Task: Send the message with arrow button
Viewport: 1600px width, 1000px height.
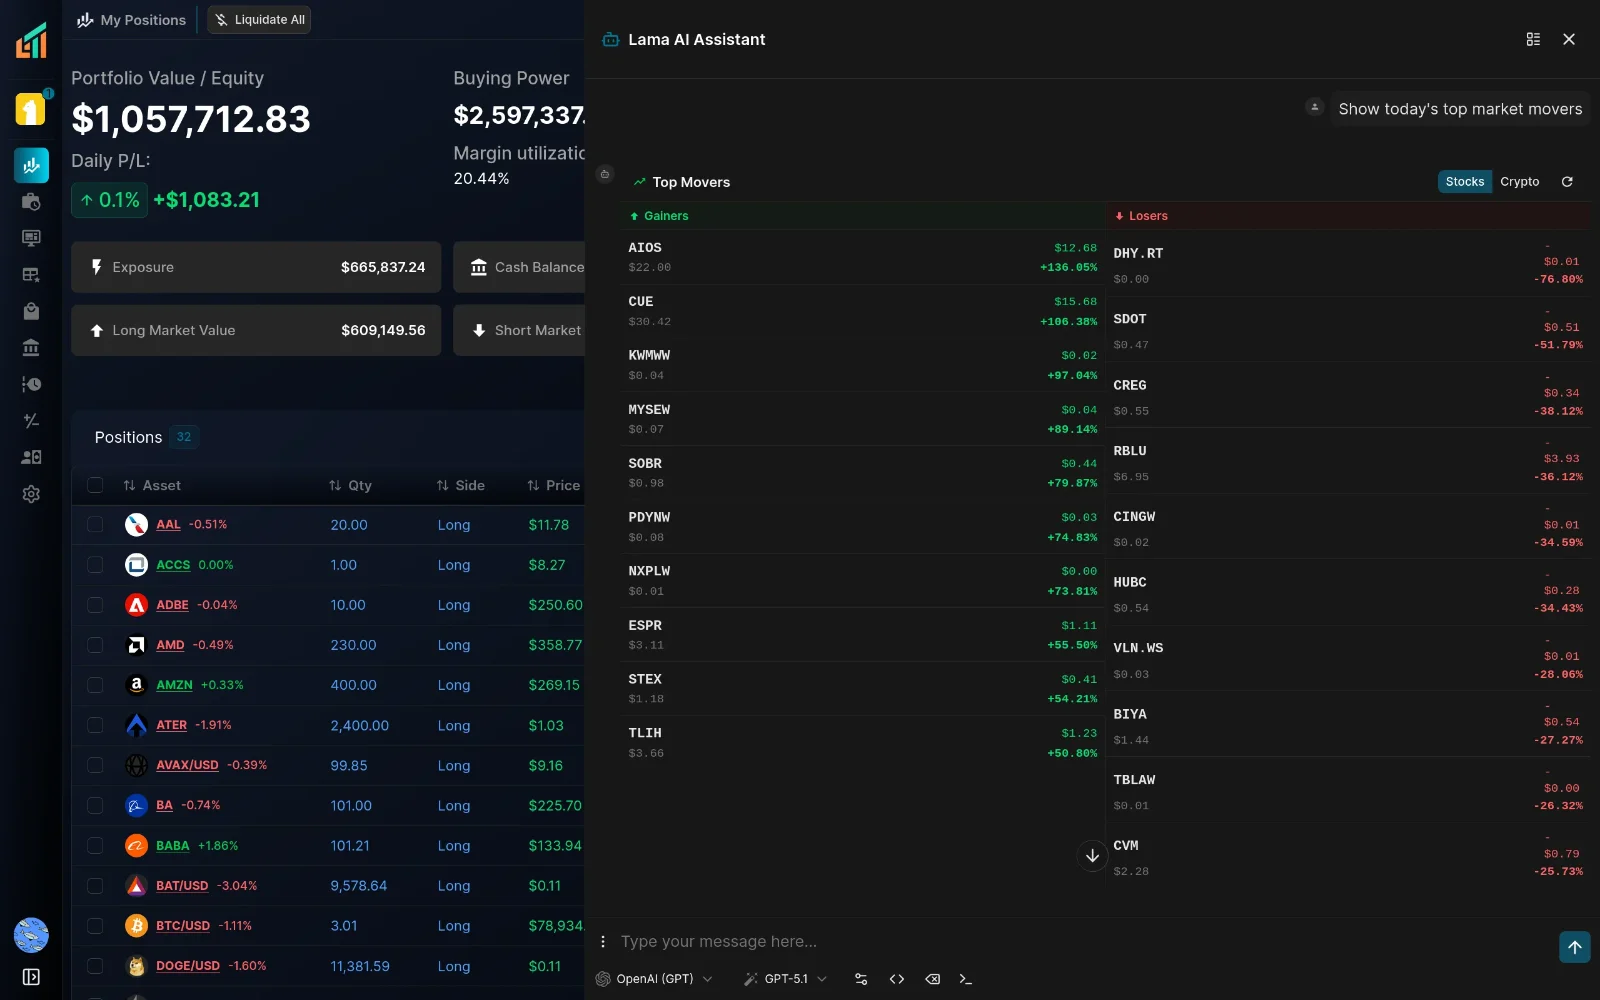Action: [1575, 947]
